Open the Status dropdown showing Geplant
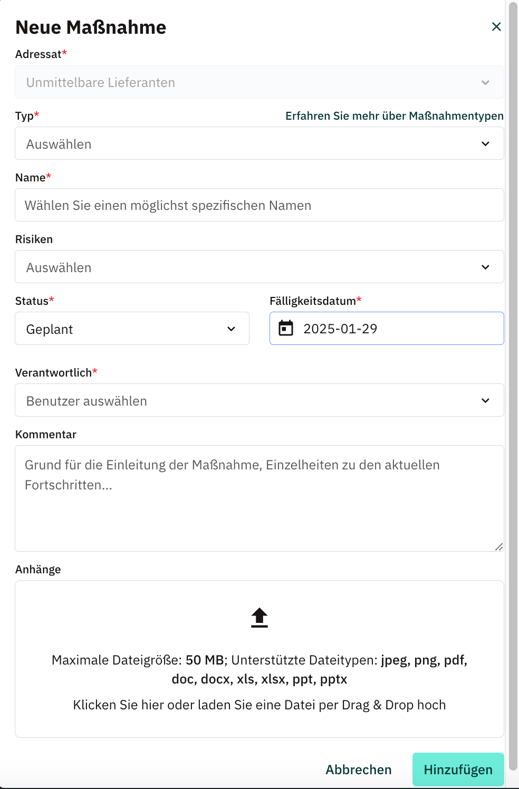The height and width of the screenshot is (789, 519). coord(132,329)
